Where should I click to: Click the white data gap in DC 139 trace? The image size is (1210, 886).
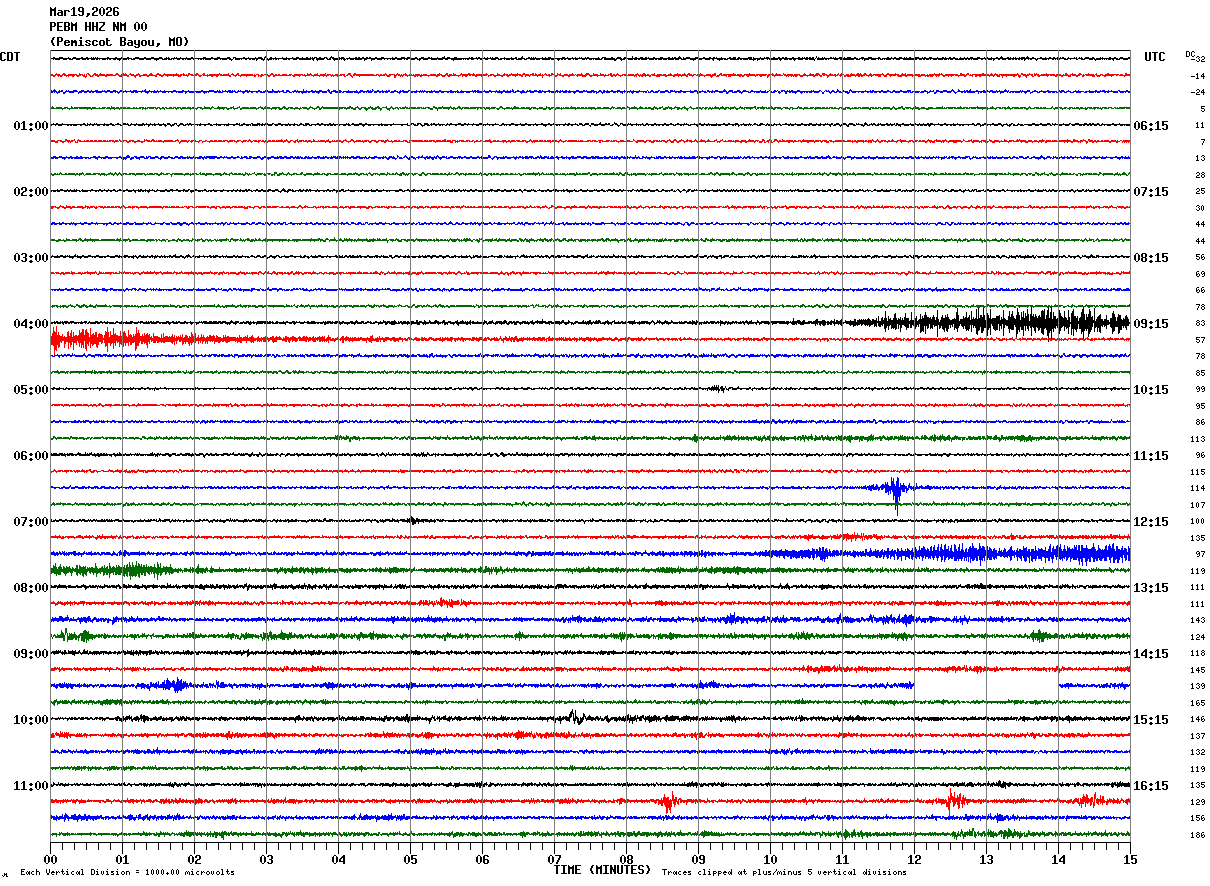pyautogui.click(x=986, y=686)
